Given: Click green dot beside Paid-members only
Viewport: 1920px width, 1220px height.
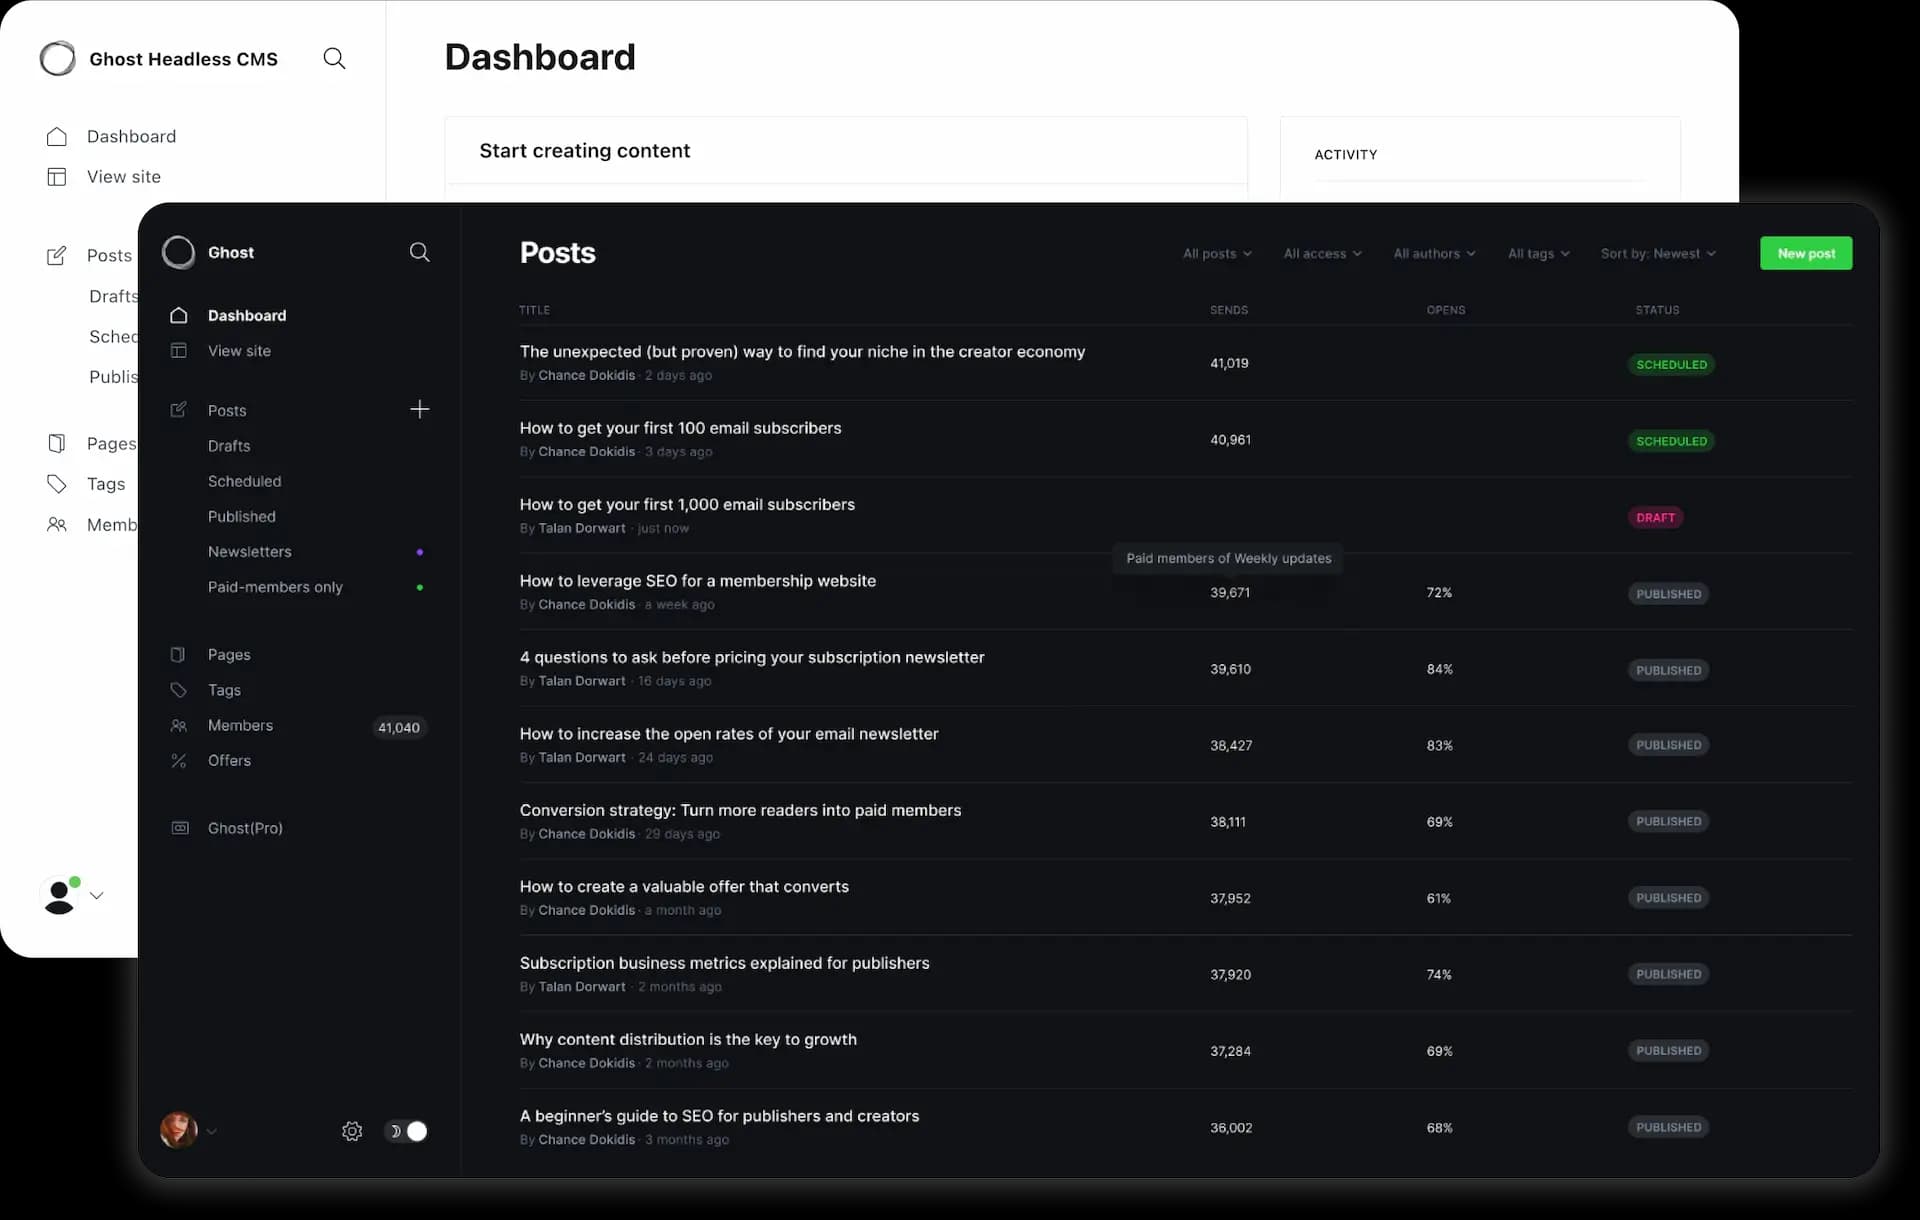Looking at the screenshot, I should (x=420, y=588).
